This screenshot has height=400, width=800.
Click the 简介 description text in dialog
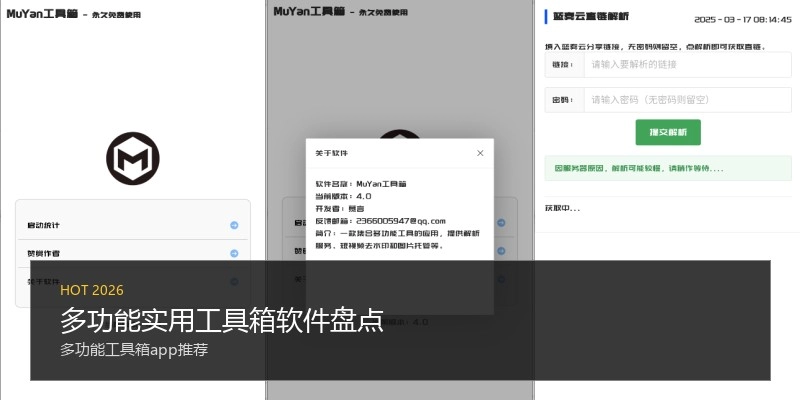(397, 239)
